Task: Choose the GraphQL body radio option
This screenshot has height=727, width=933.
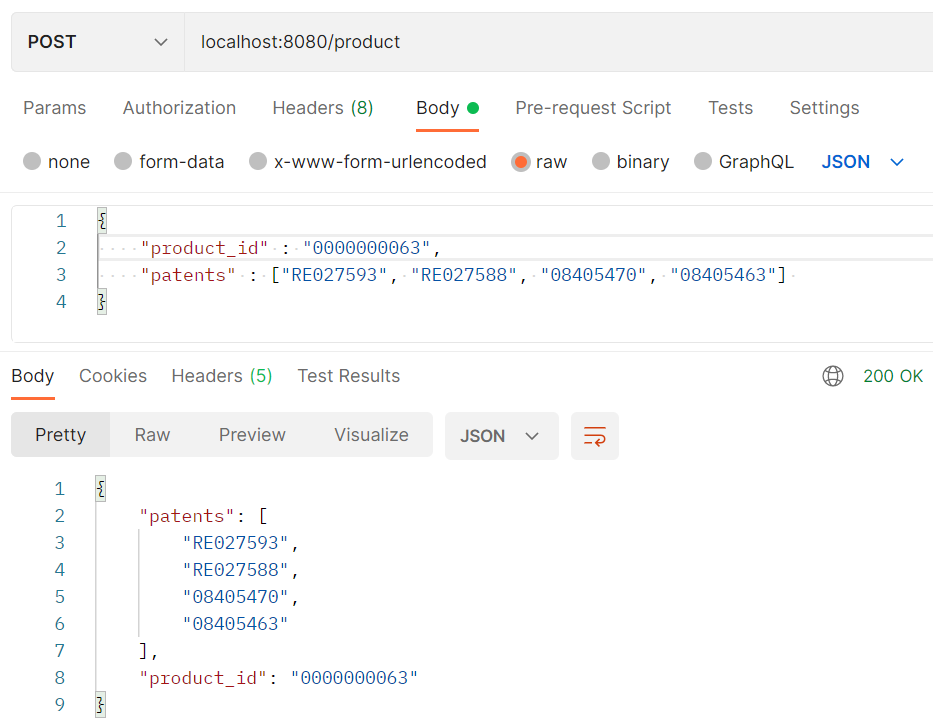Action: coord(703,161)
